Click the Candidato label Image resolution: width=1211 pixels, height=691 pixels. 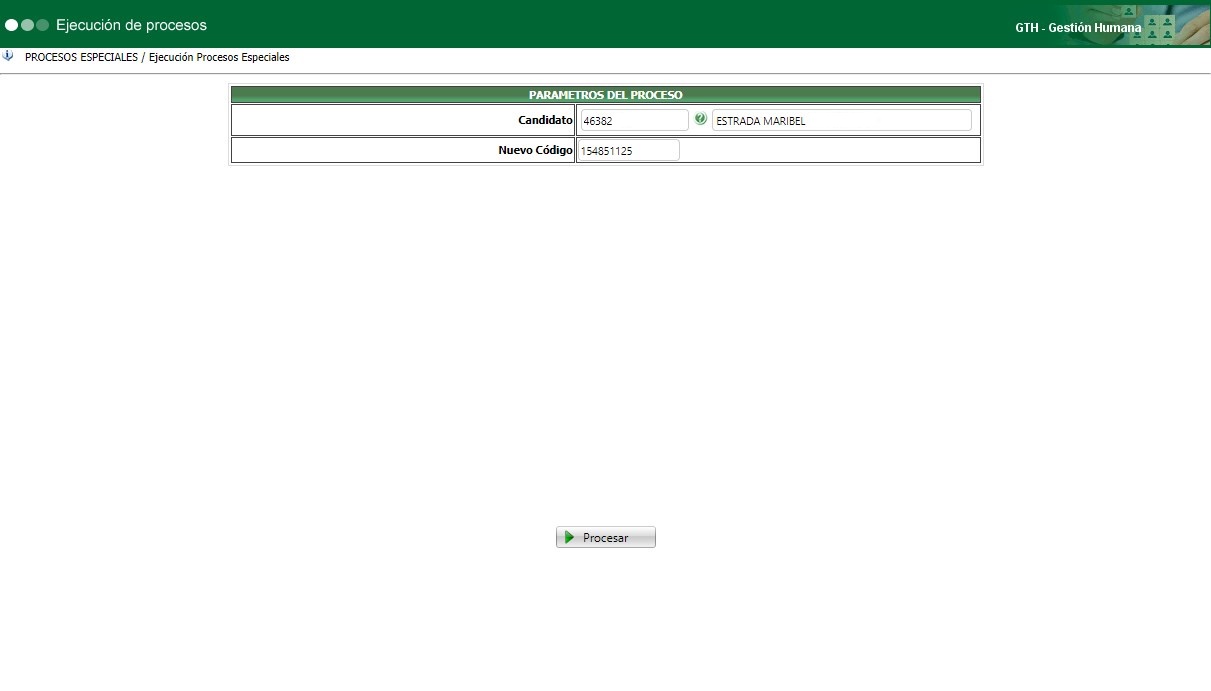click(545, 120)
